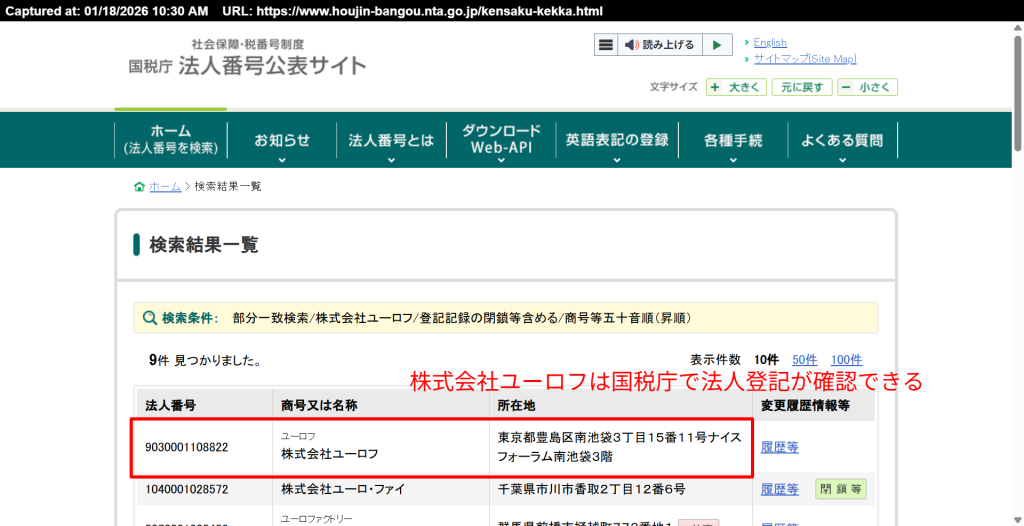The width and height of the screenshot is (1024, 526).
Task: Switch the site to English
Action: [x=770, y=42]
